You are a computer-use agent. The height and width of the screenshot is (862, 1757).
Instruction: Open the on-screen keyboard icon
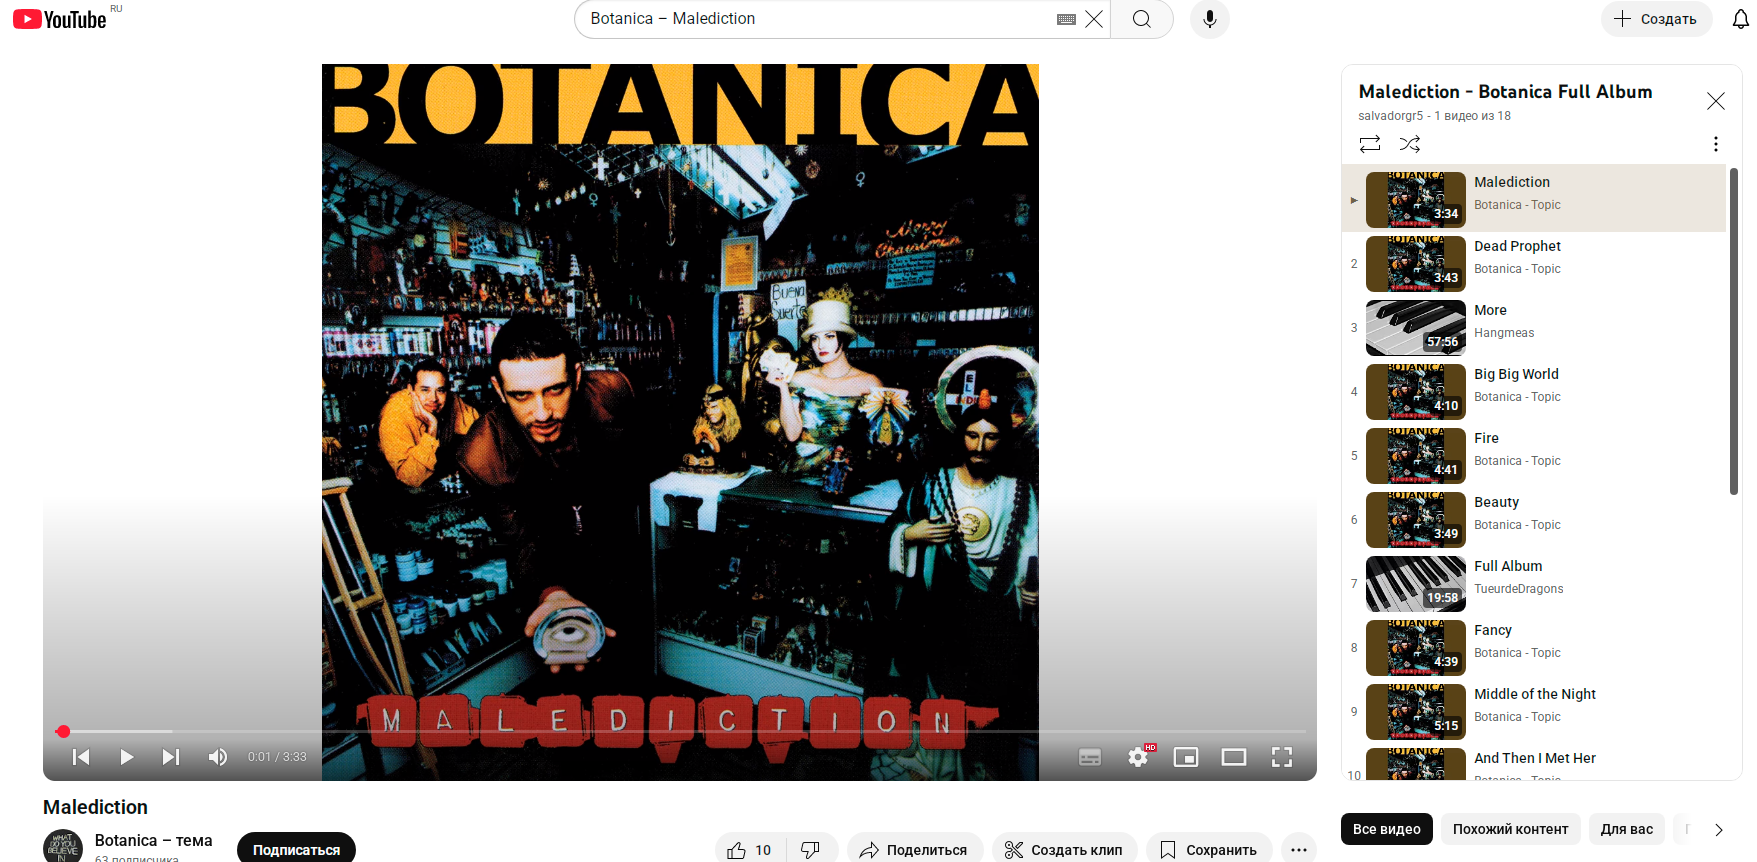click(x=1066, y=19)
